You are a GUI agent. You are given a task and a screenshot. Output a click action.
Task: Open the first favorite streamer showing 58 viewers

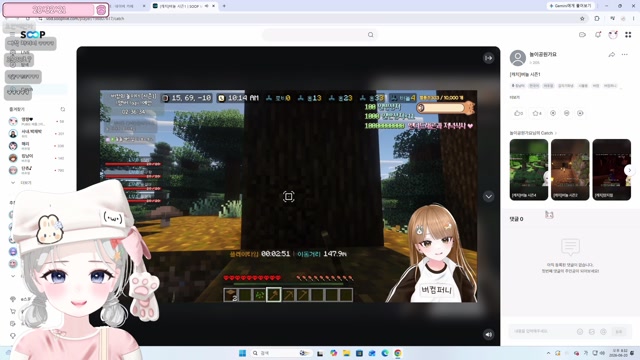pyautogui.click(x=37, y=121)
